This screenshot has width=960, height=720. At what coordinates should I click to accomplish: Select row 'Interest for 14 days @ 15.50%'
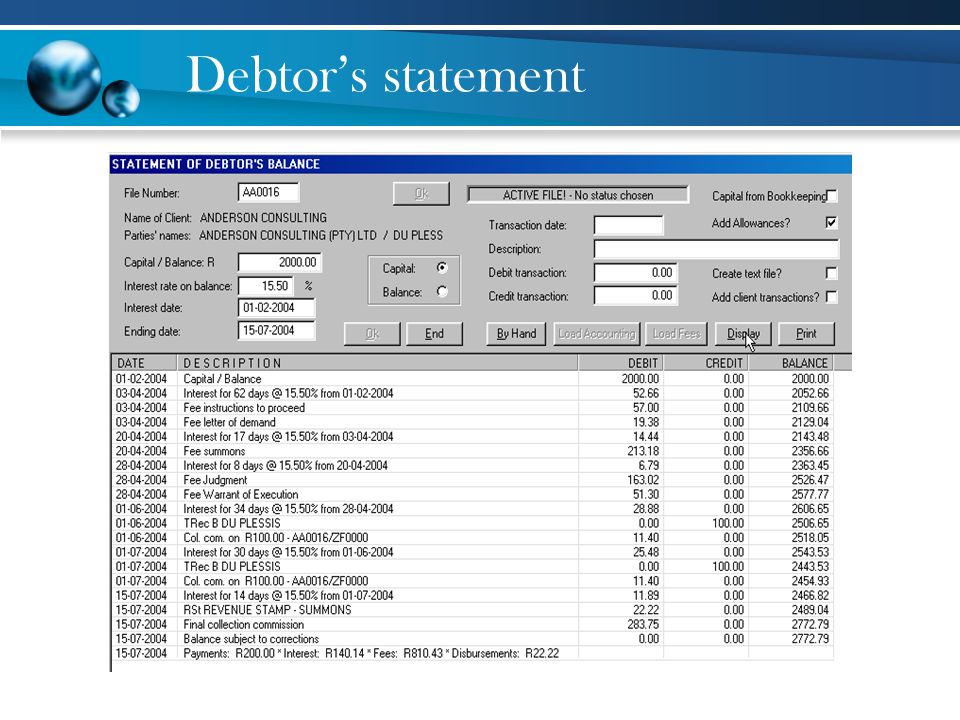tap(473, 596)
